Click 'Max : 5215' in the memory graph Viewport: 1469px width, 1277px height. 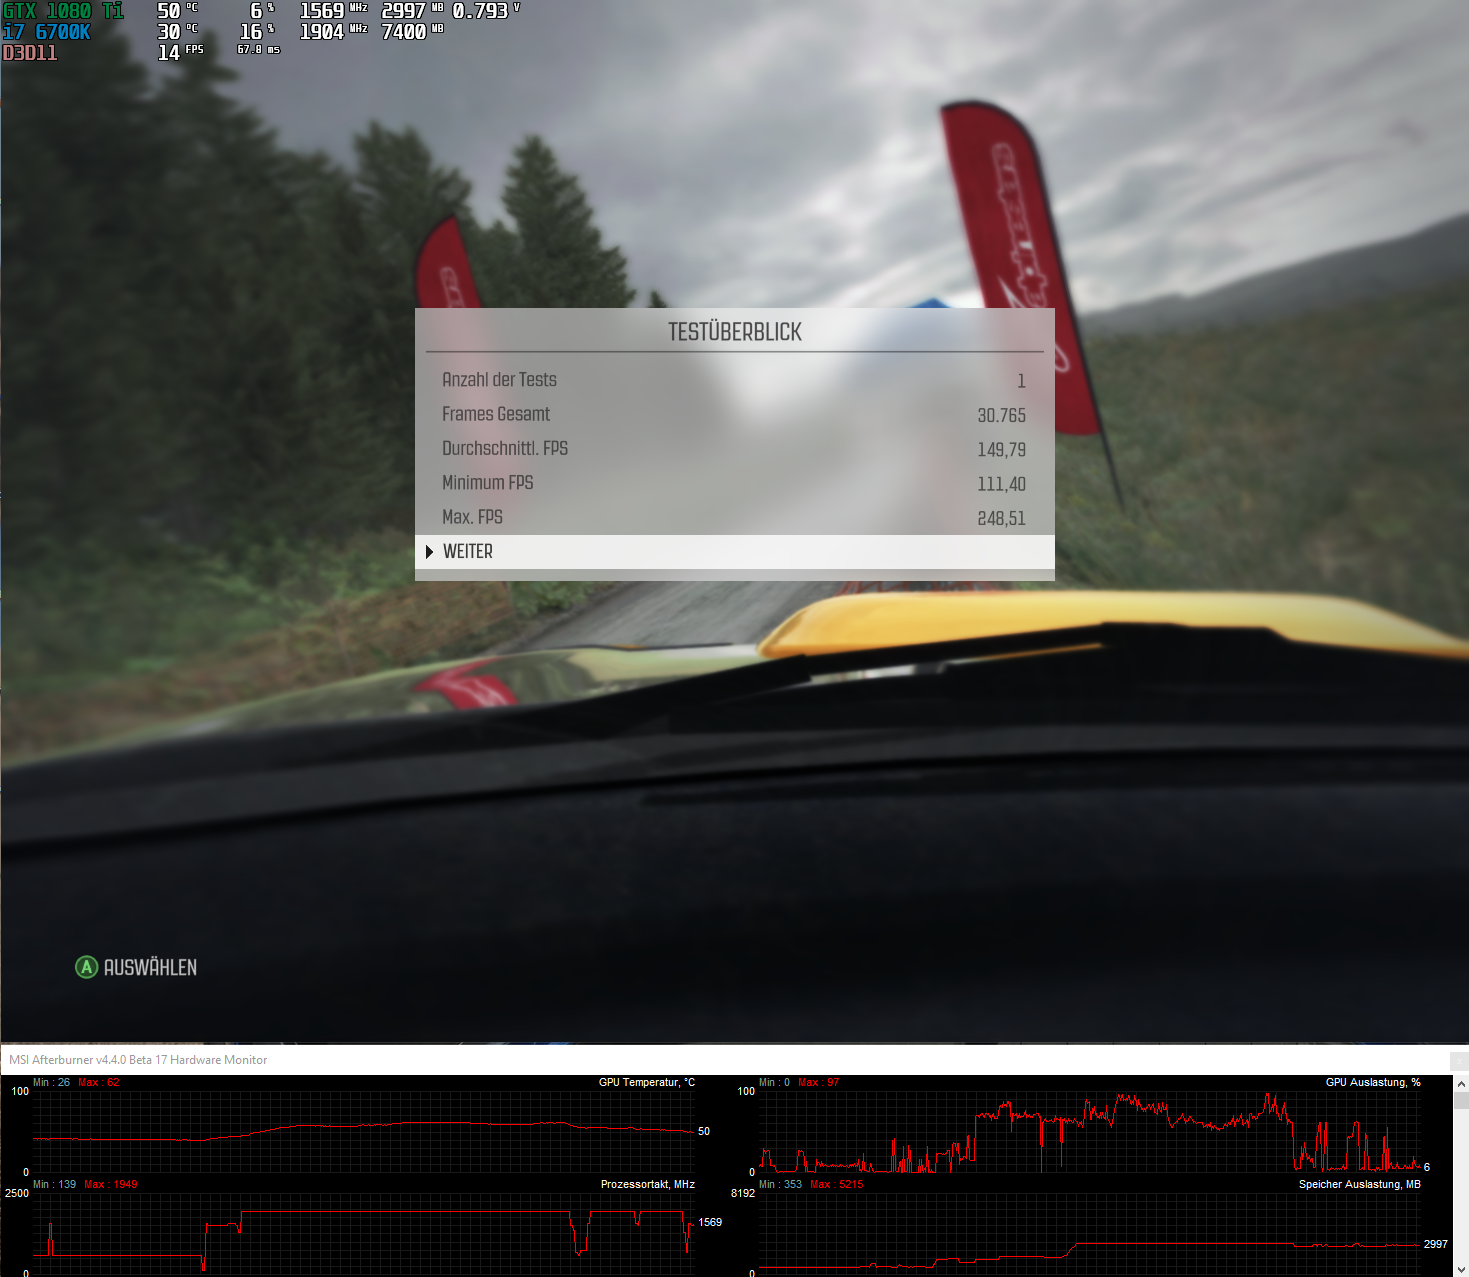point(837,1185)
